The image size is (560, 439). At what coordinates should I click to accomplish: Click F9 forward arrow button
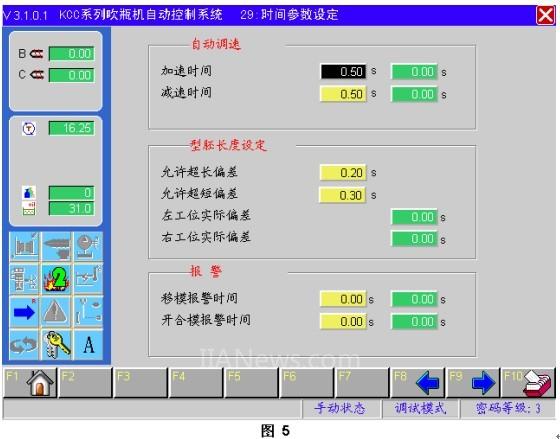click(x=472, y=383)
